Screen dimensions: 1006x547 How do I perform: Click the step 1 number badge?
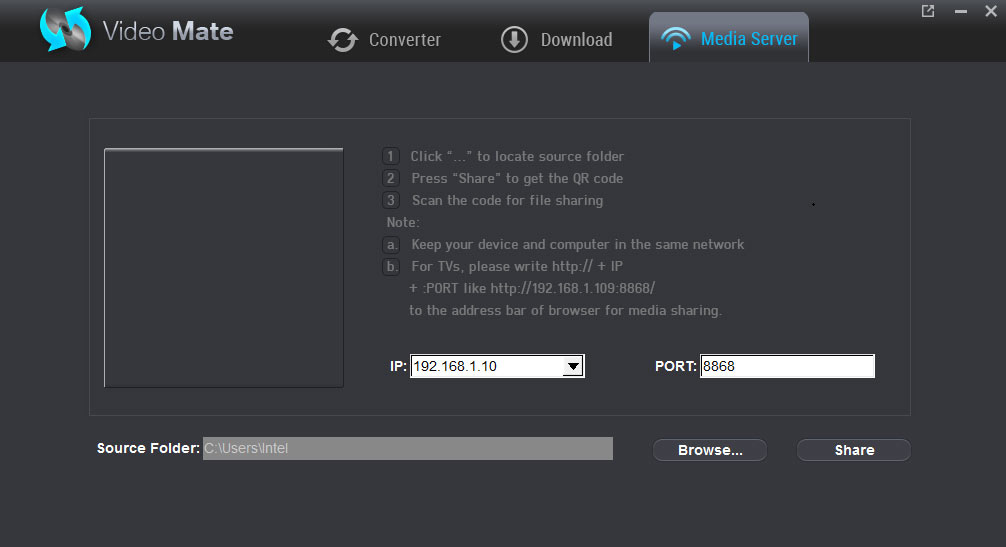click(x=391, y=156)
